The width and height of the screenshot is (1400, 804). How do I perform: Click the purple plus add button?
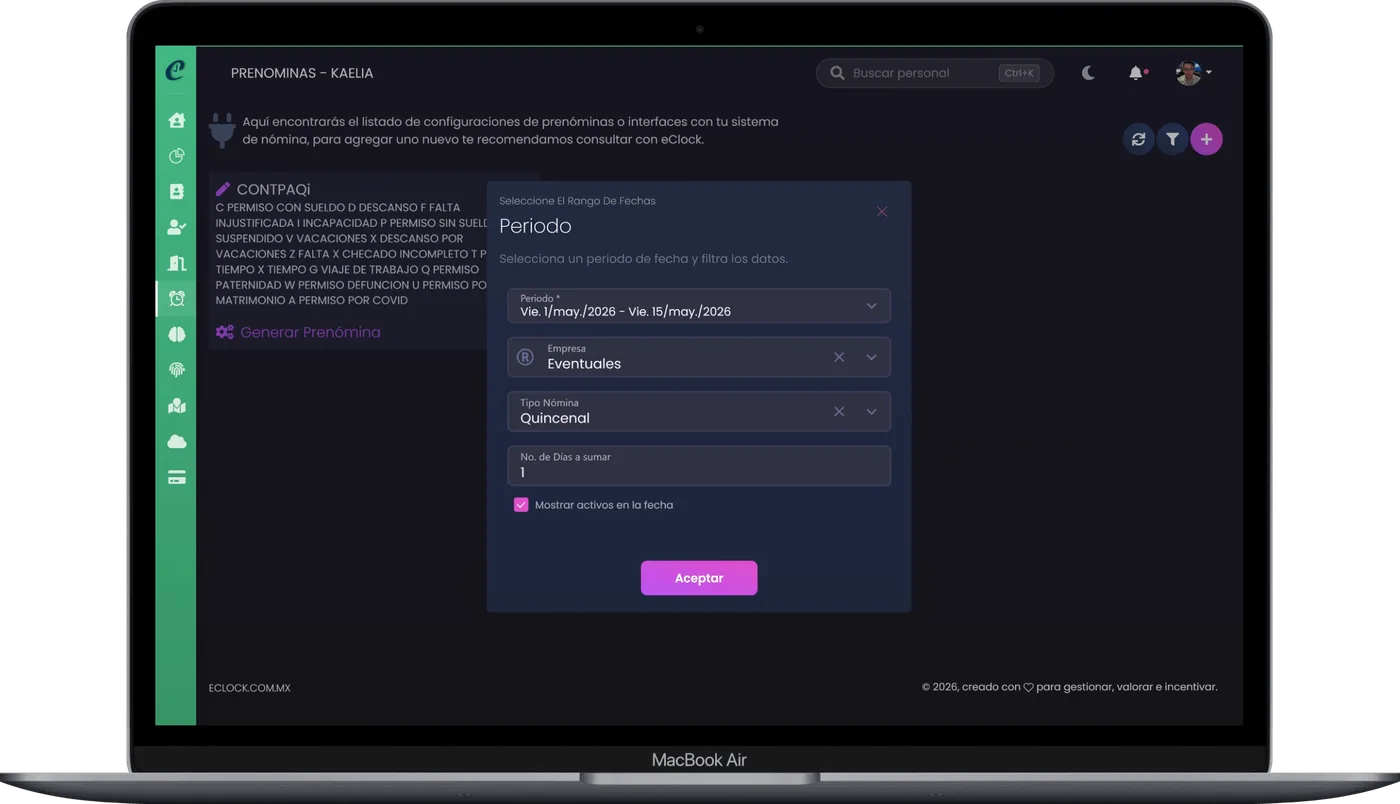1206,139
